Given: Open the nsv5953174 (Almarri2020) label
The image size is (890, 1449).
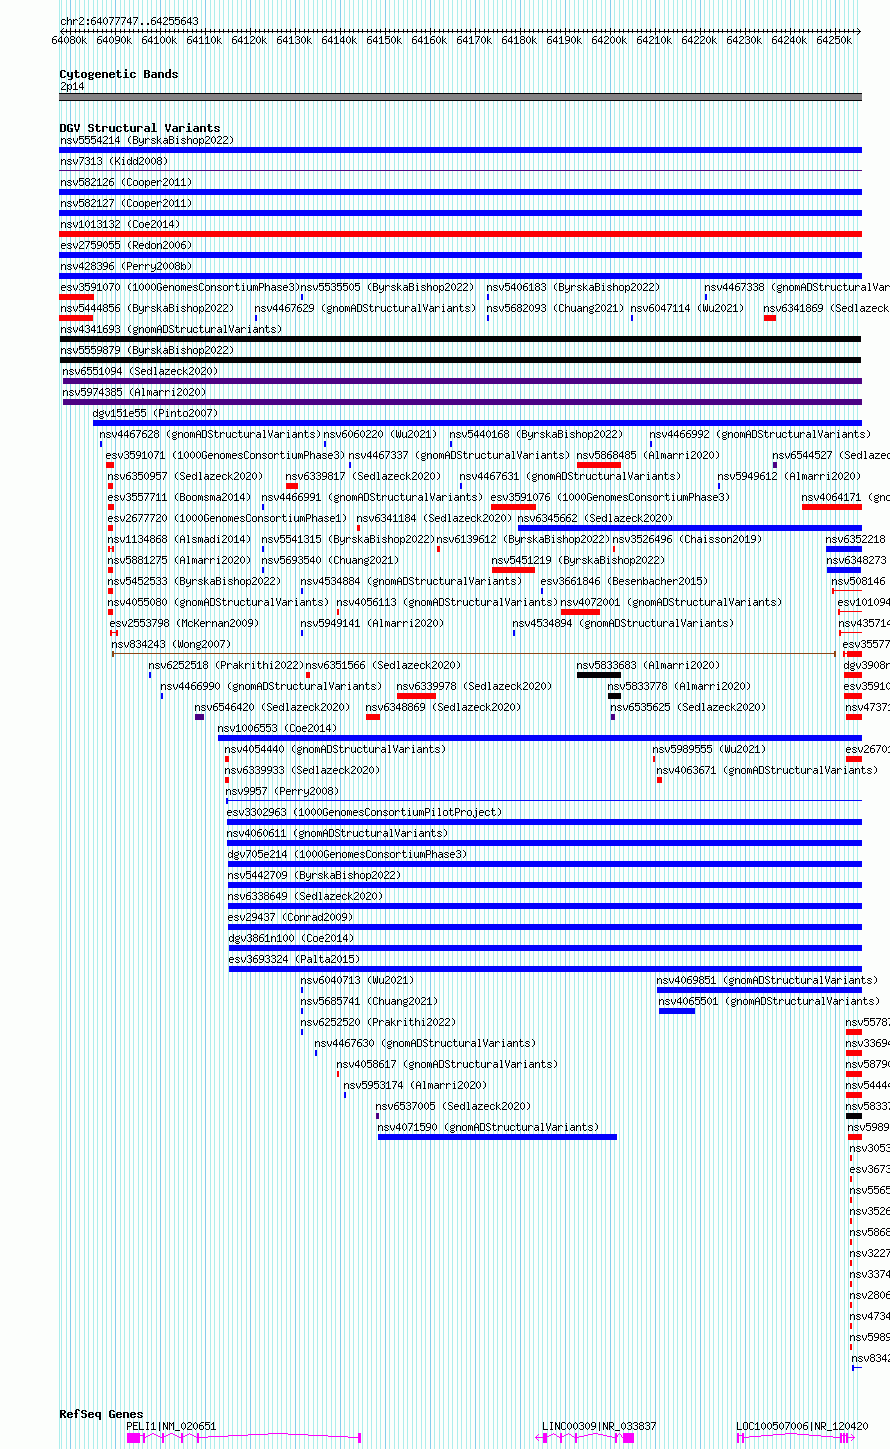Looking at the screenshot, I should tap(415, 1085).
